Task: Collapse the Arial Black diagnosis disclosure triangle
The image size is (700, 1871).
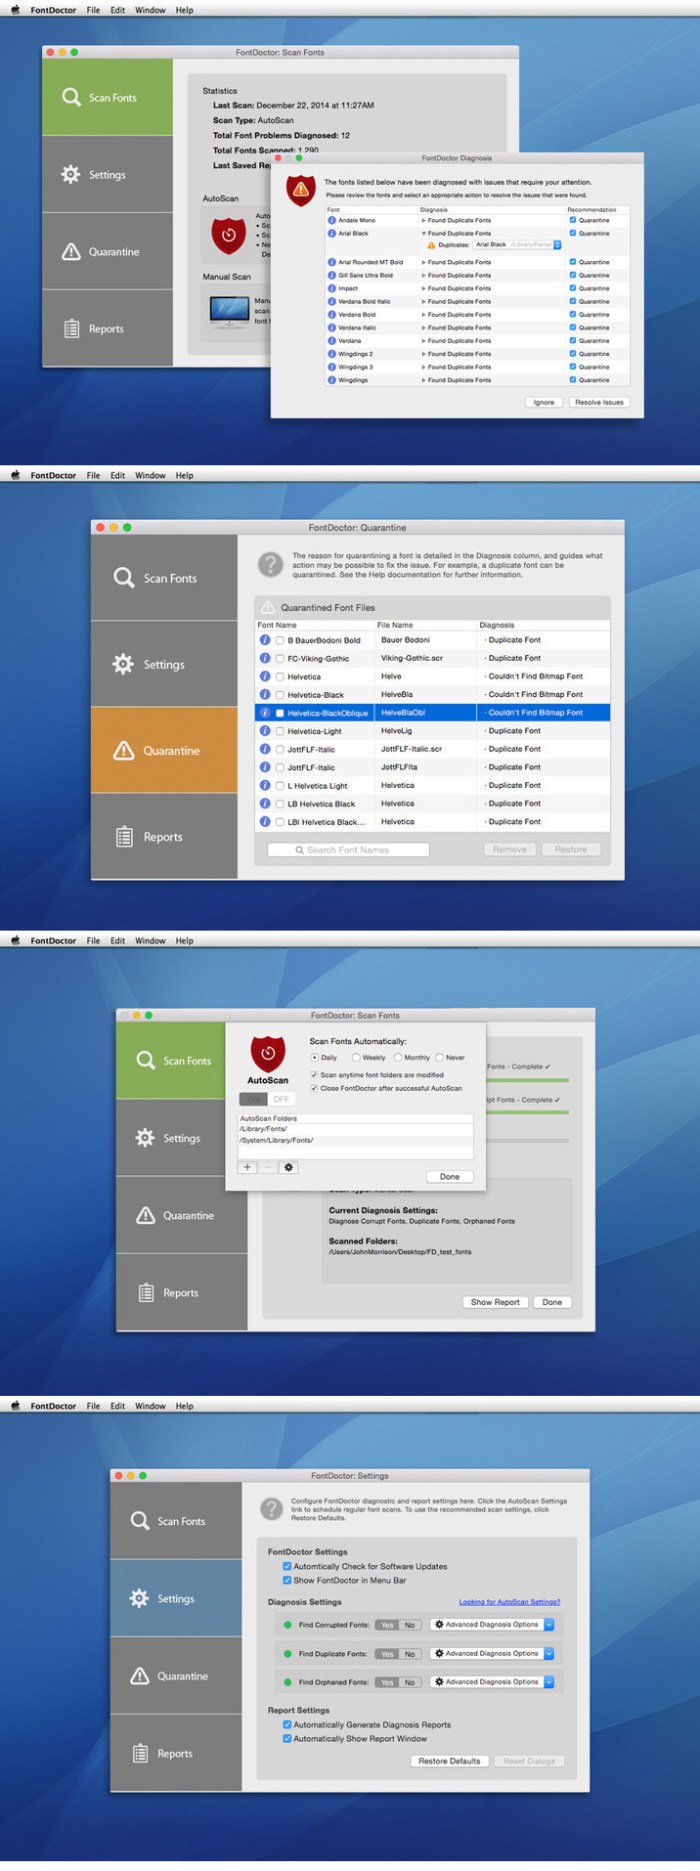Action: point(423,233)
